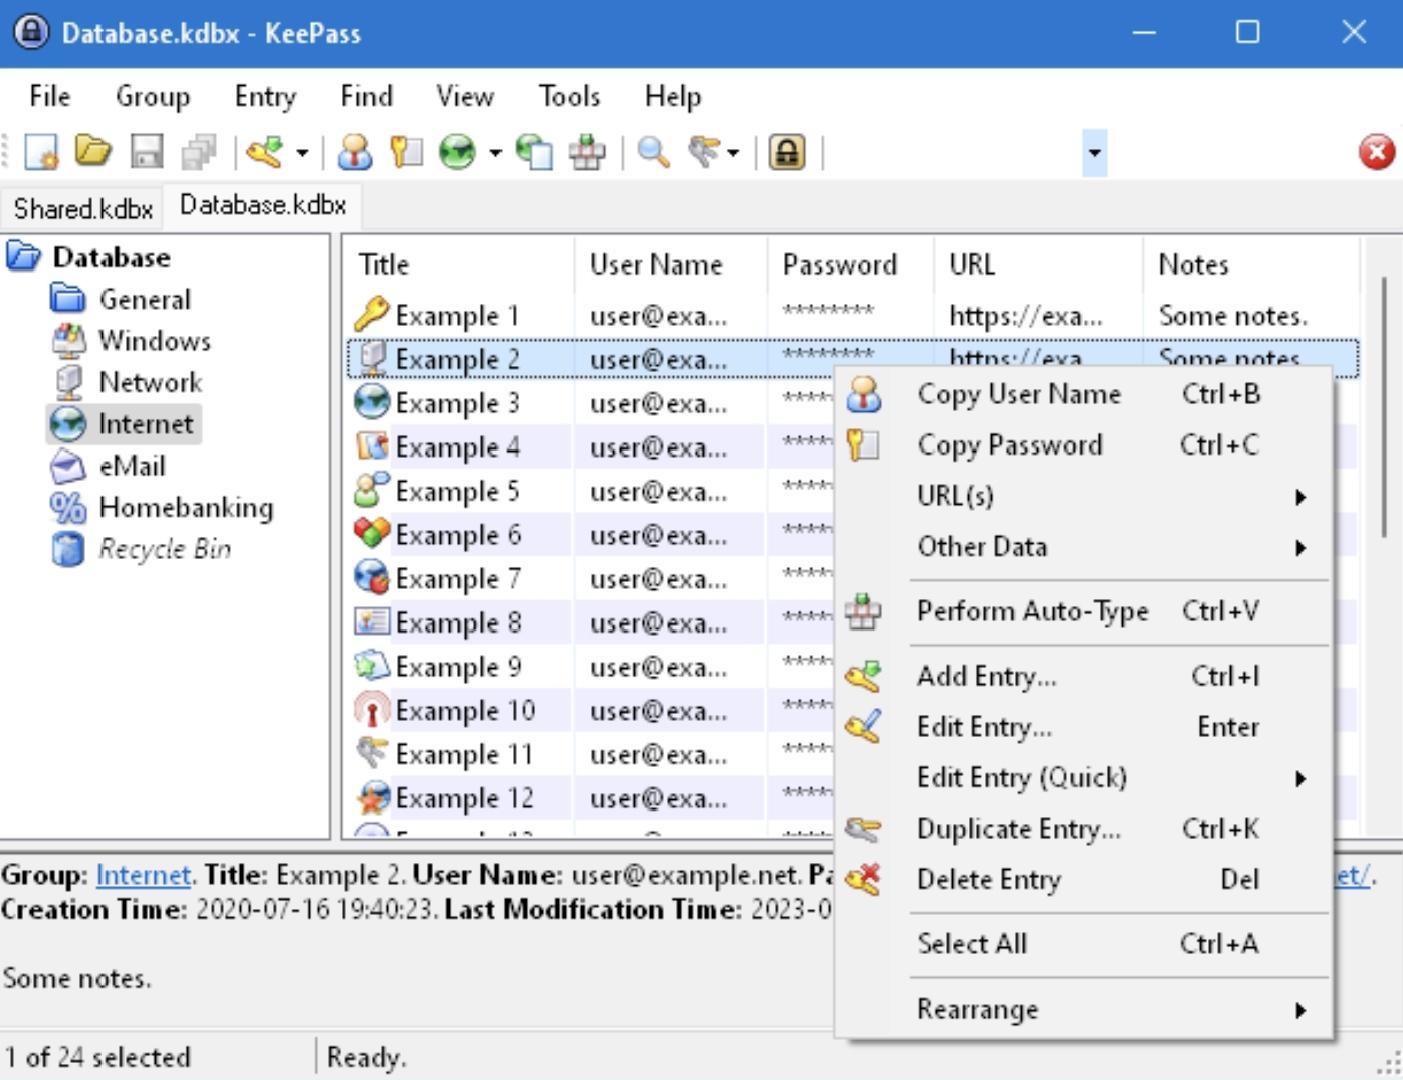This screenshot has width=1403, height=1080.
Task: Copy the user name via the toolbar icon
Action: (x=357, y=152)
